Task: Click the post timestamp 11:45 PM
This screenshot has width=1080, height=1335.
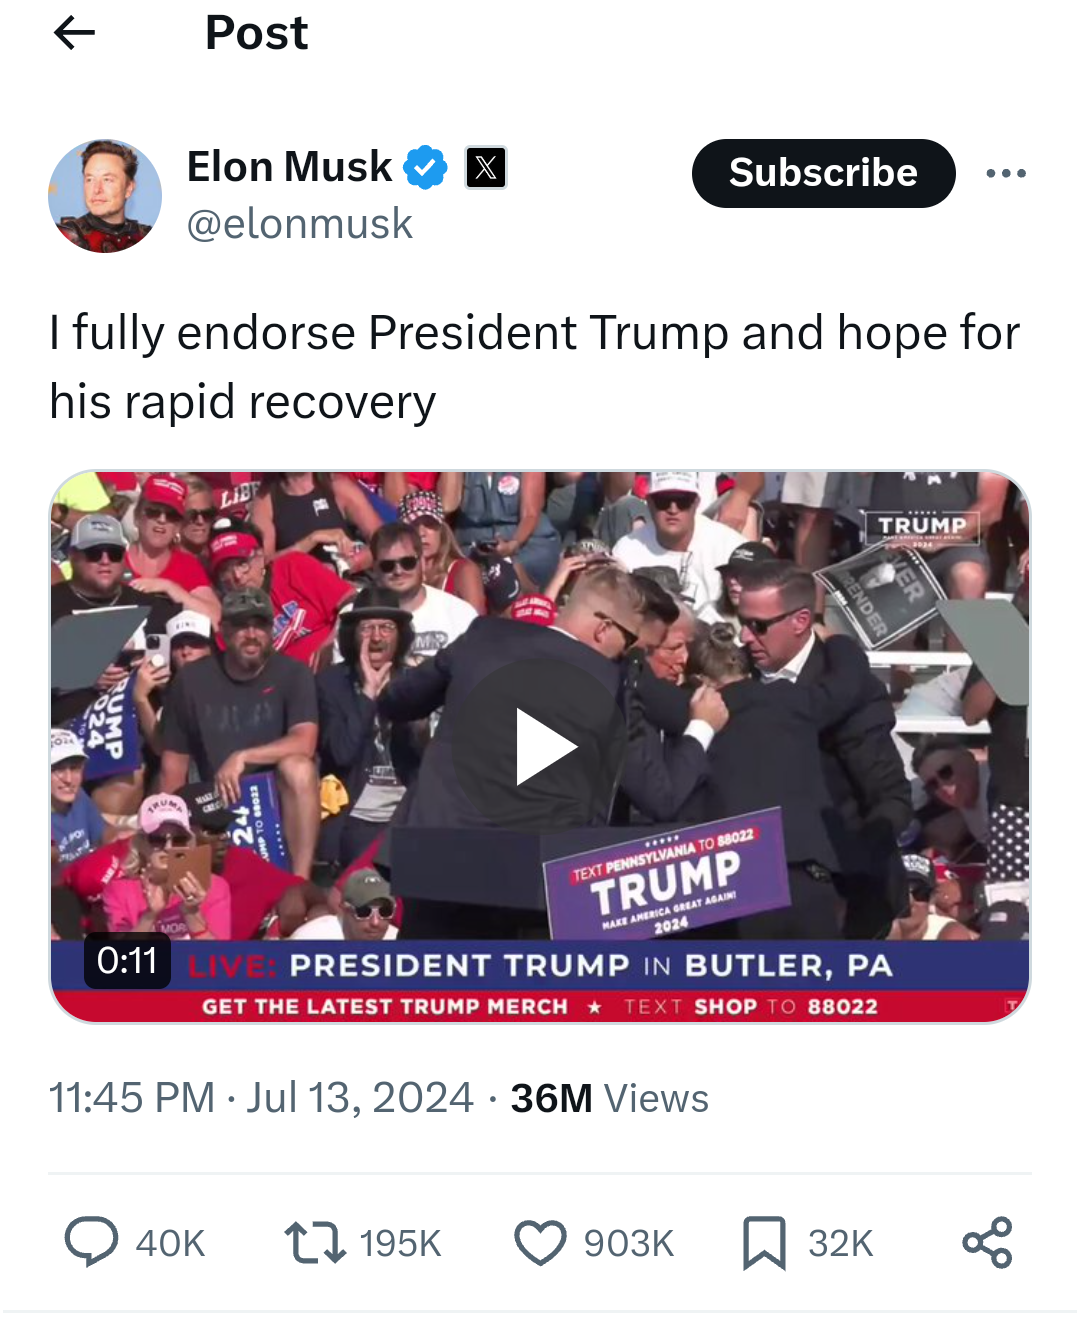Action: (131, 1098)
